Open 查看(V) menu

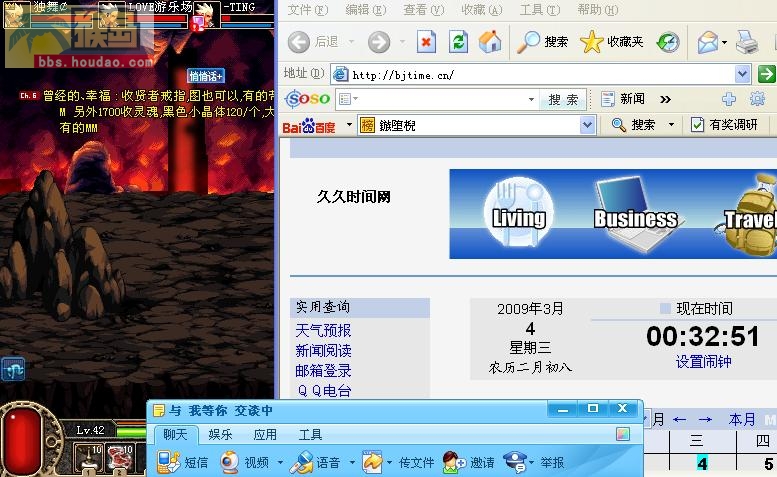coord(424,10)
